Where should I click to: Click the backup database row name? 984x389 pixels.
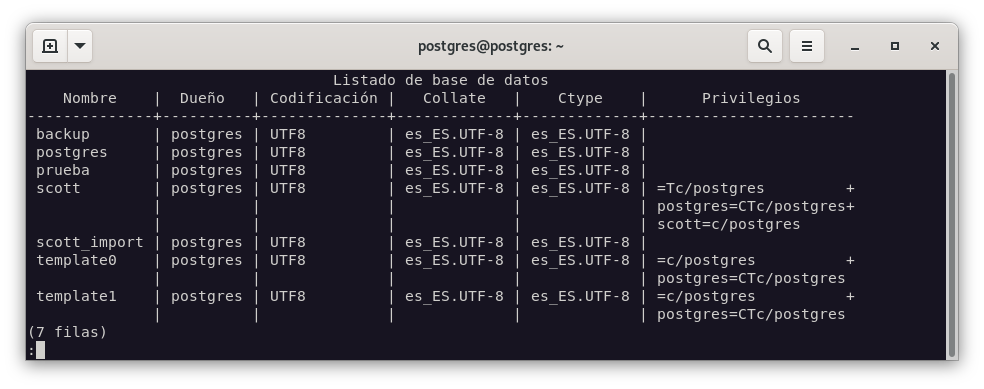coord(63,134)
